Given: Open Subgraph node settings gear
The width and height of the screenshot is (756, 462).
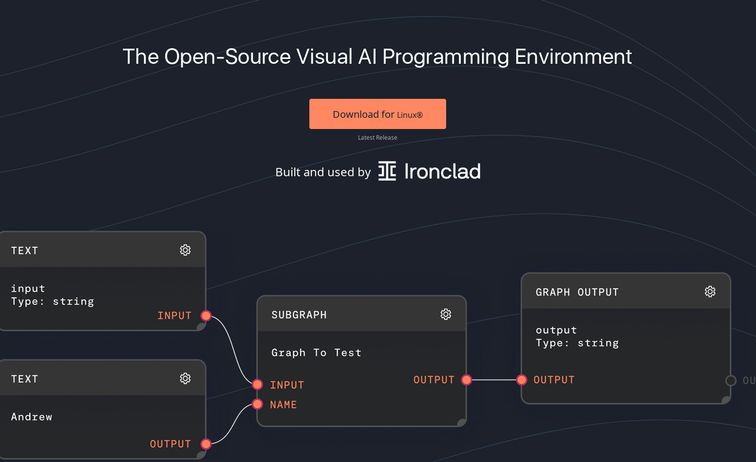Looking at the screenshot, I should click(446, 314).
